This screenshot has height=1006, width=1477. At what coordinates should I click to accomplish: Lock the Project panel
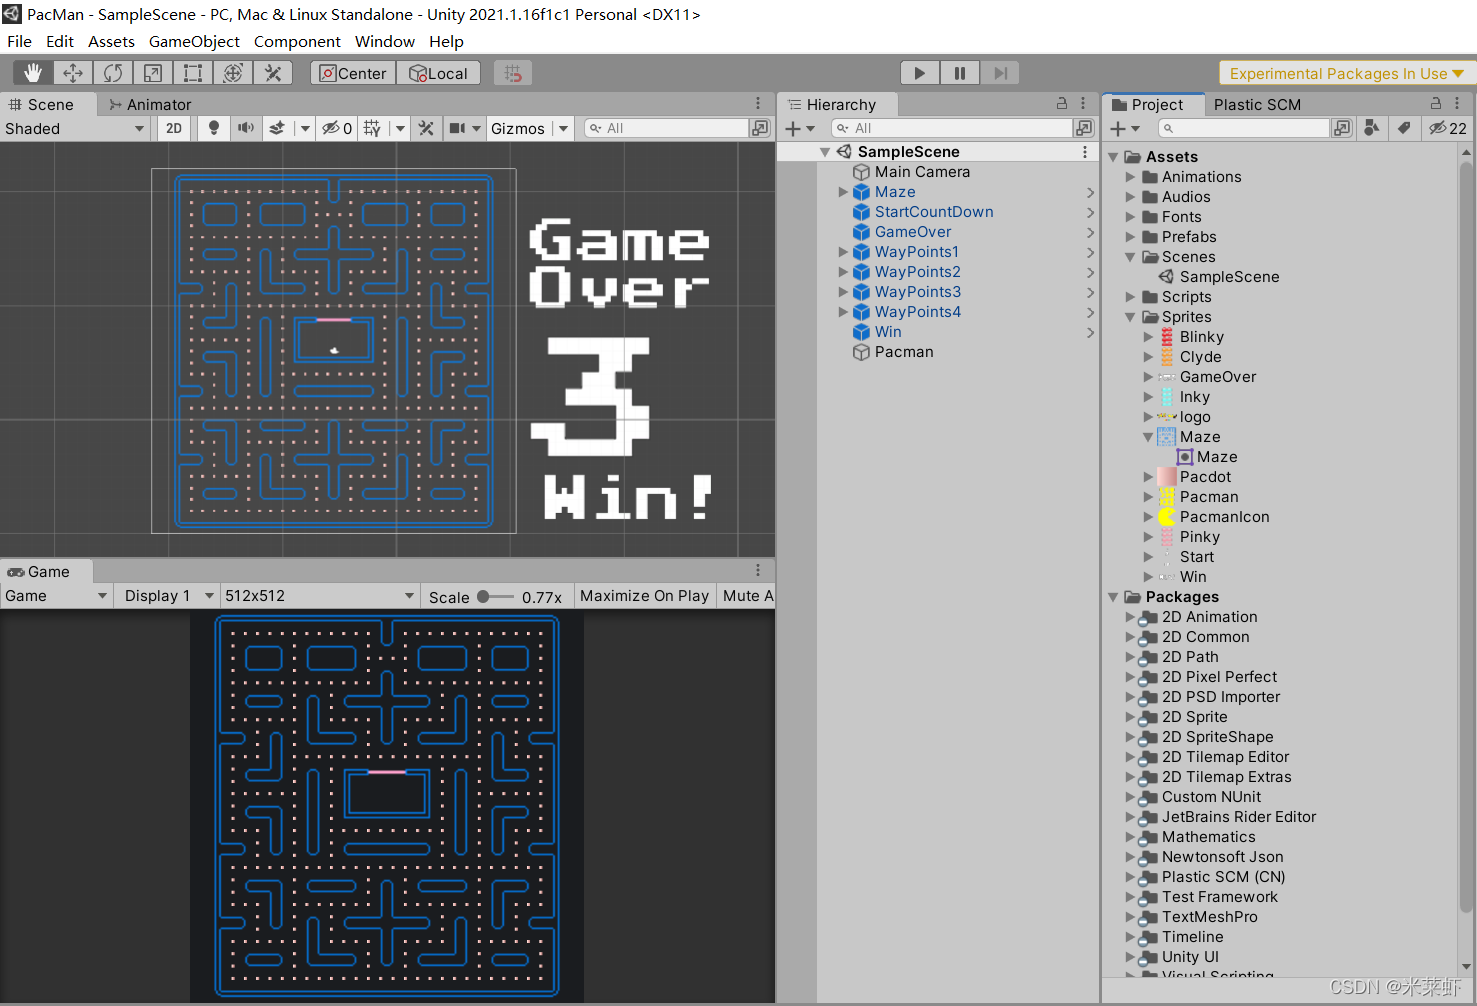pos(1436,103)
